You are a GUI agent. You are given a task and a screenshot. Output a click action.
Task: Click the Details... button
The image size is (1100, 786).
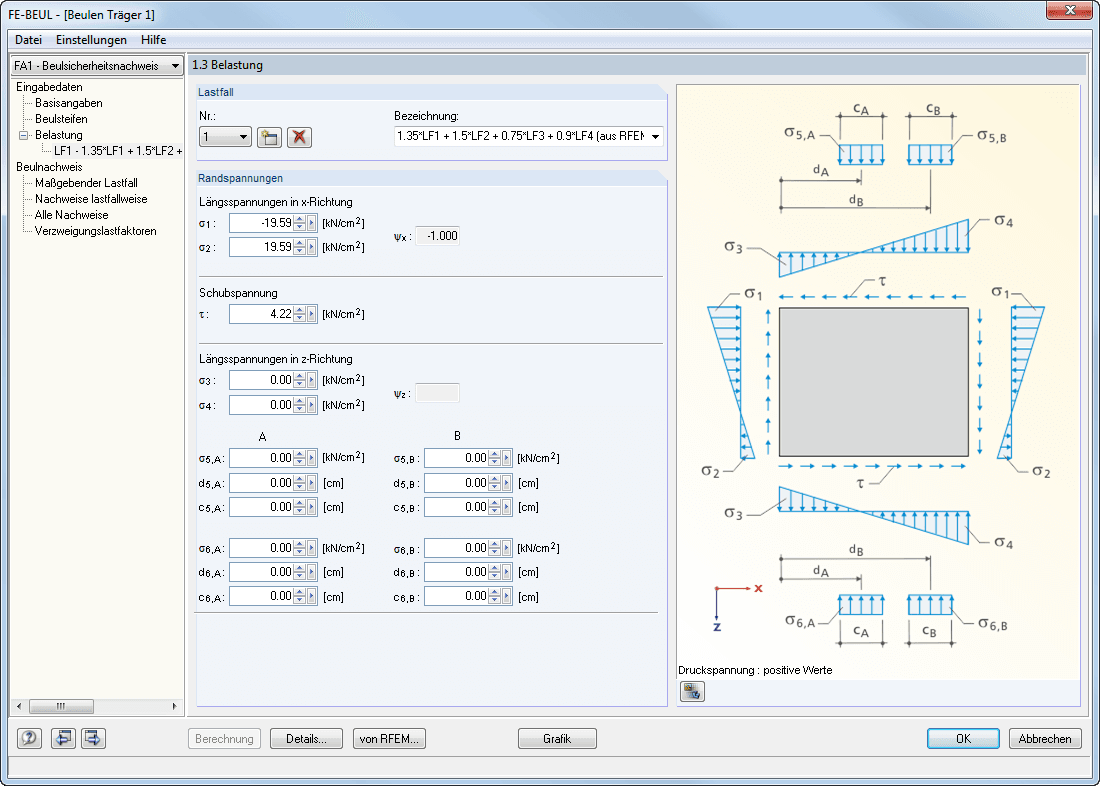pyautogui.click(x=307, y=738)
